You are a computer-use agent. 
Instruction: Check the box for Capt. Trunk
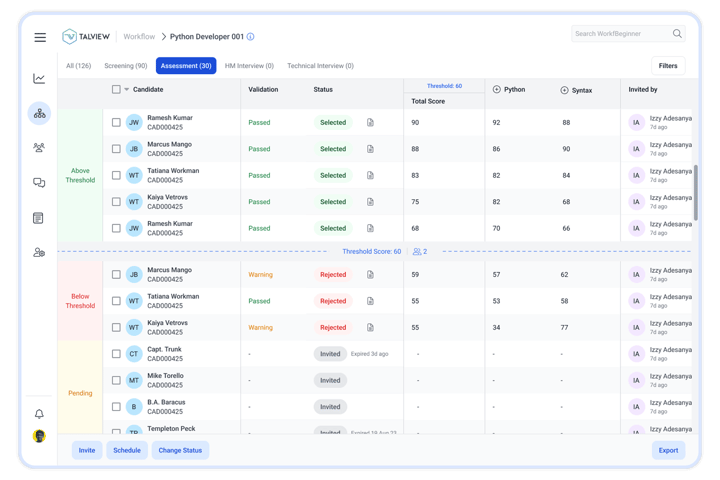coord(117,354)
